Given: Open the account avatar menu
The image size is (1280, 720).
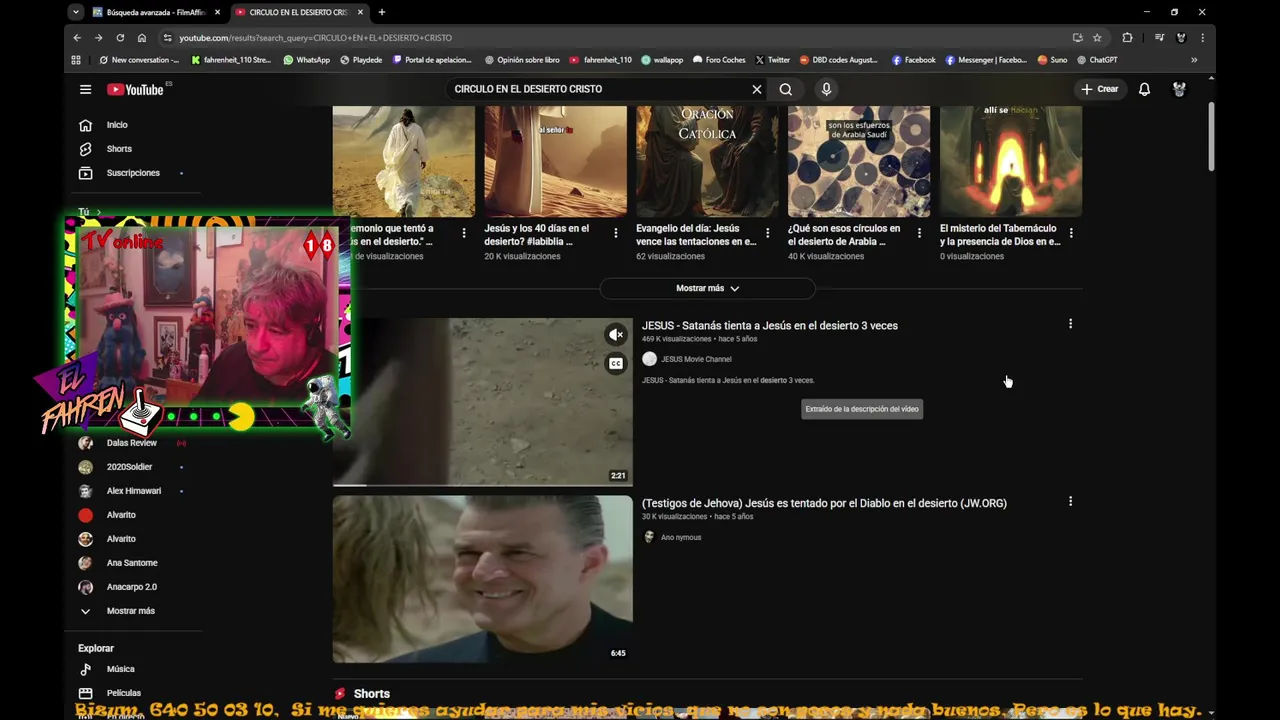Looking at the screenshot, I should coord(1179,89).
